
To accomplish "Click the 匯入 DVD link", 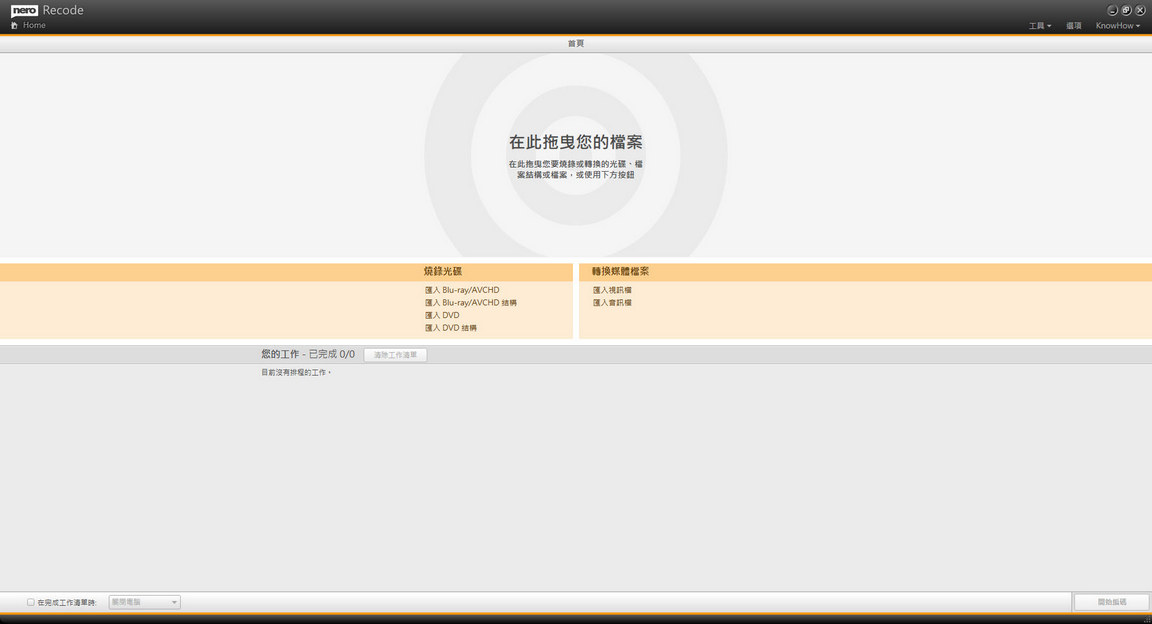I will (x=442, y=315).
